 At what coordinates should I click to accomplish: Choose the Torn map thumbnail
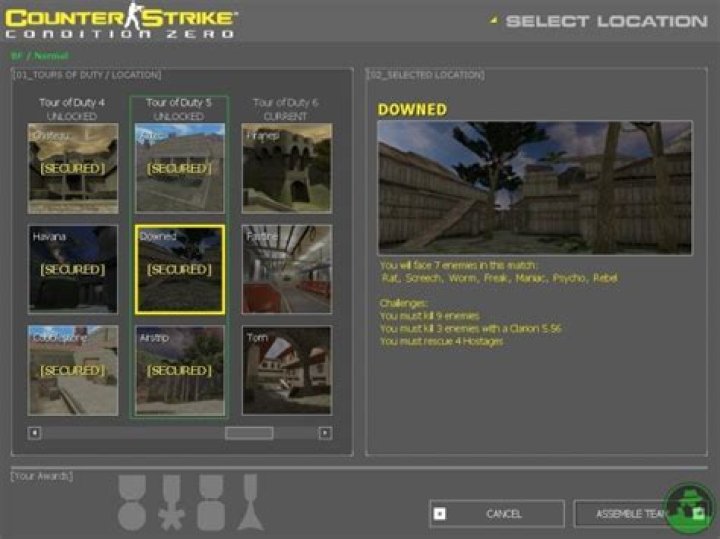287,370
